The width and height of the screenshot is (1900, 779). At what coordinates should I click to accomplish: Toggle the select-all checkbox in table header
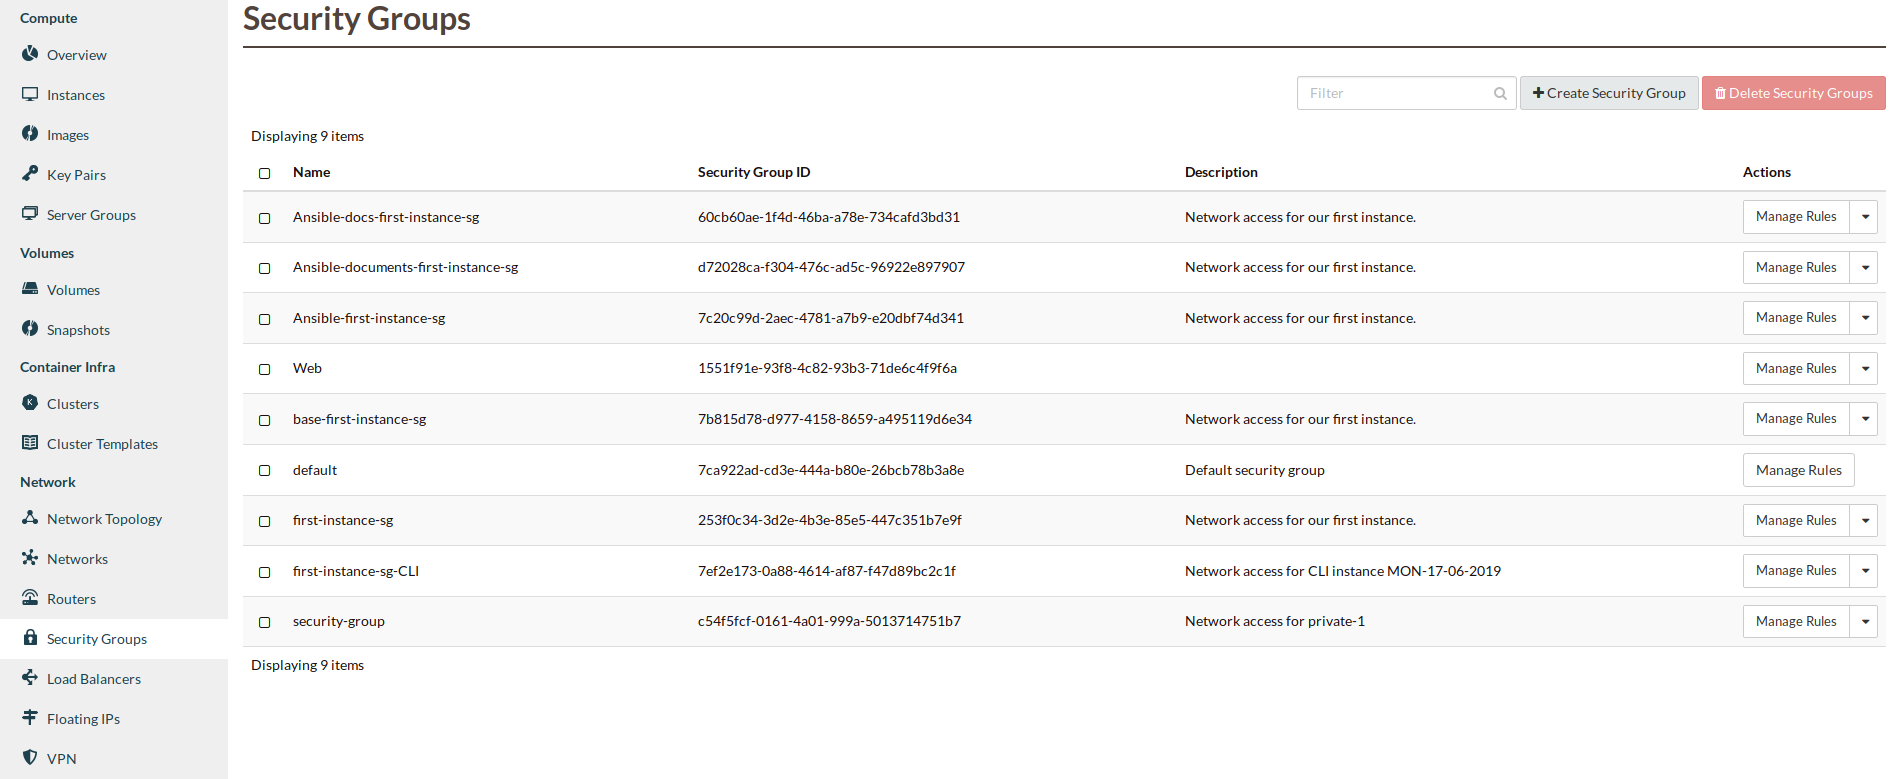click(x=265, y=173)
